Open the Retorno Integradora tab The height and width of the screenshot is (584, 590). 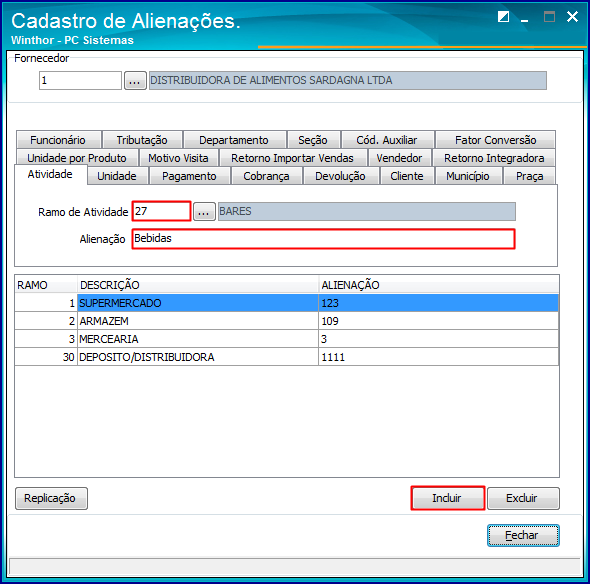[x=494, y=158]
